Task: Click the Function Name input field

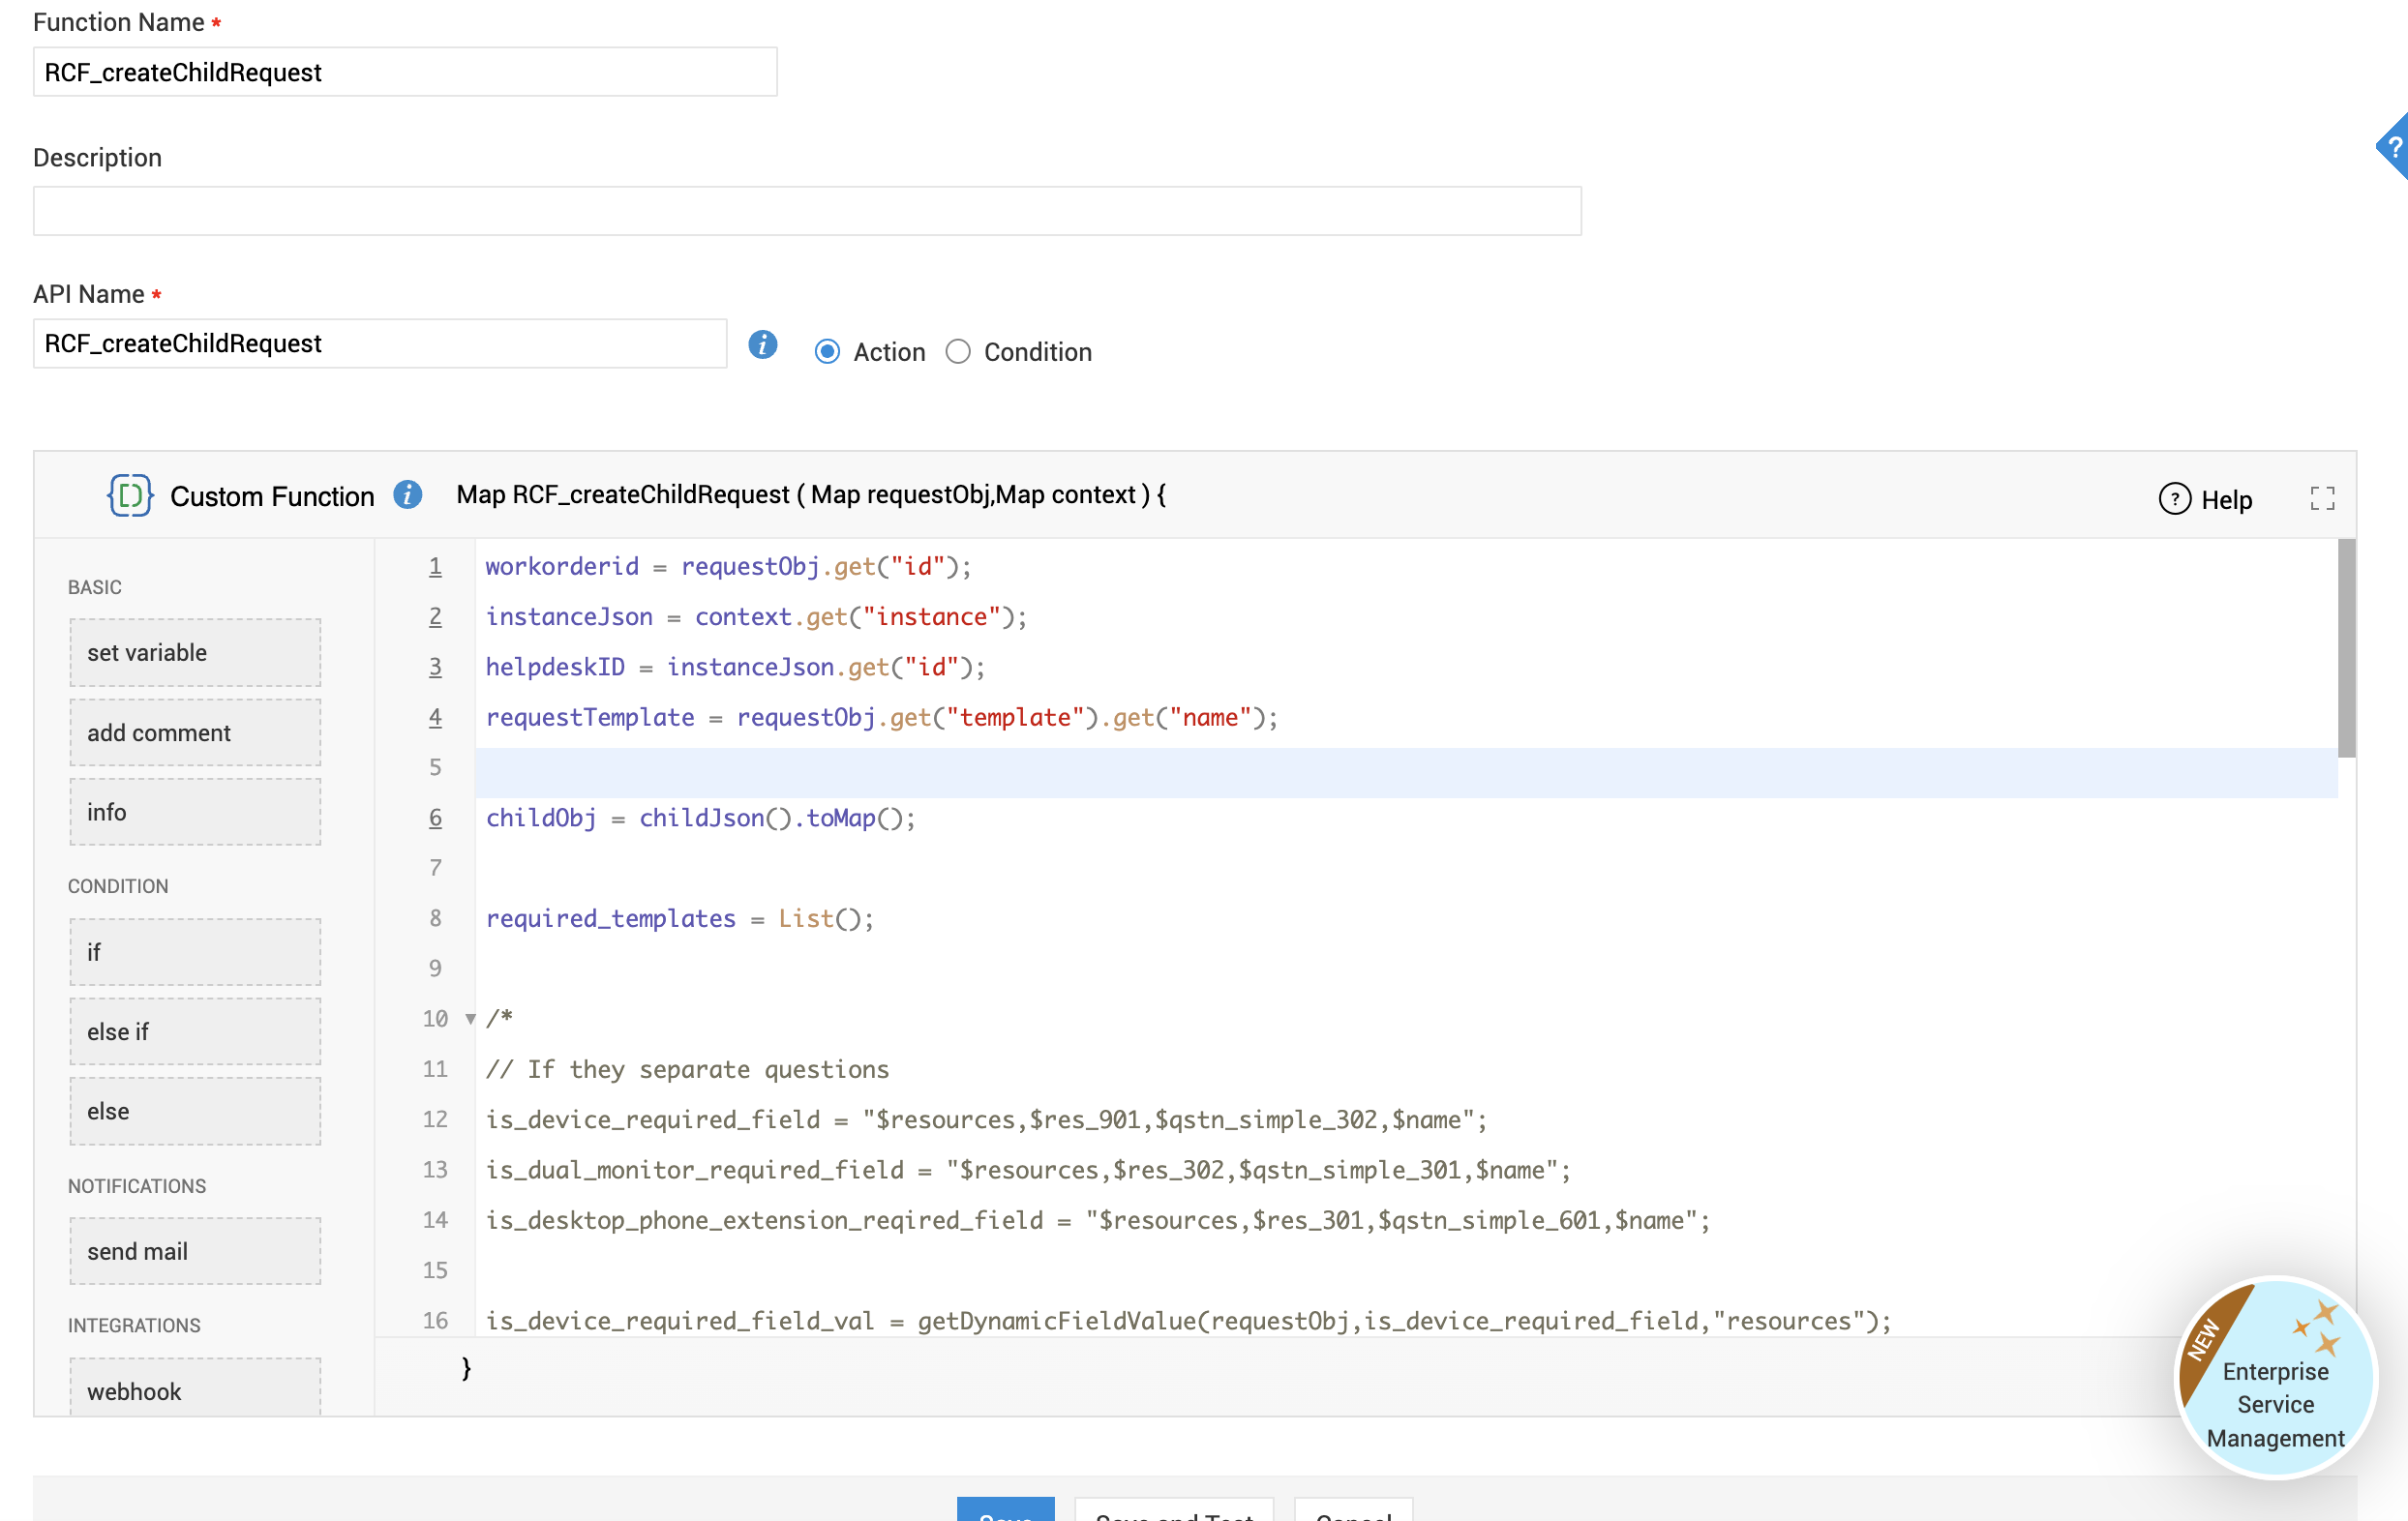Action: pos(405,73)
